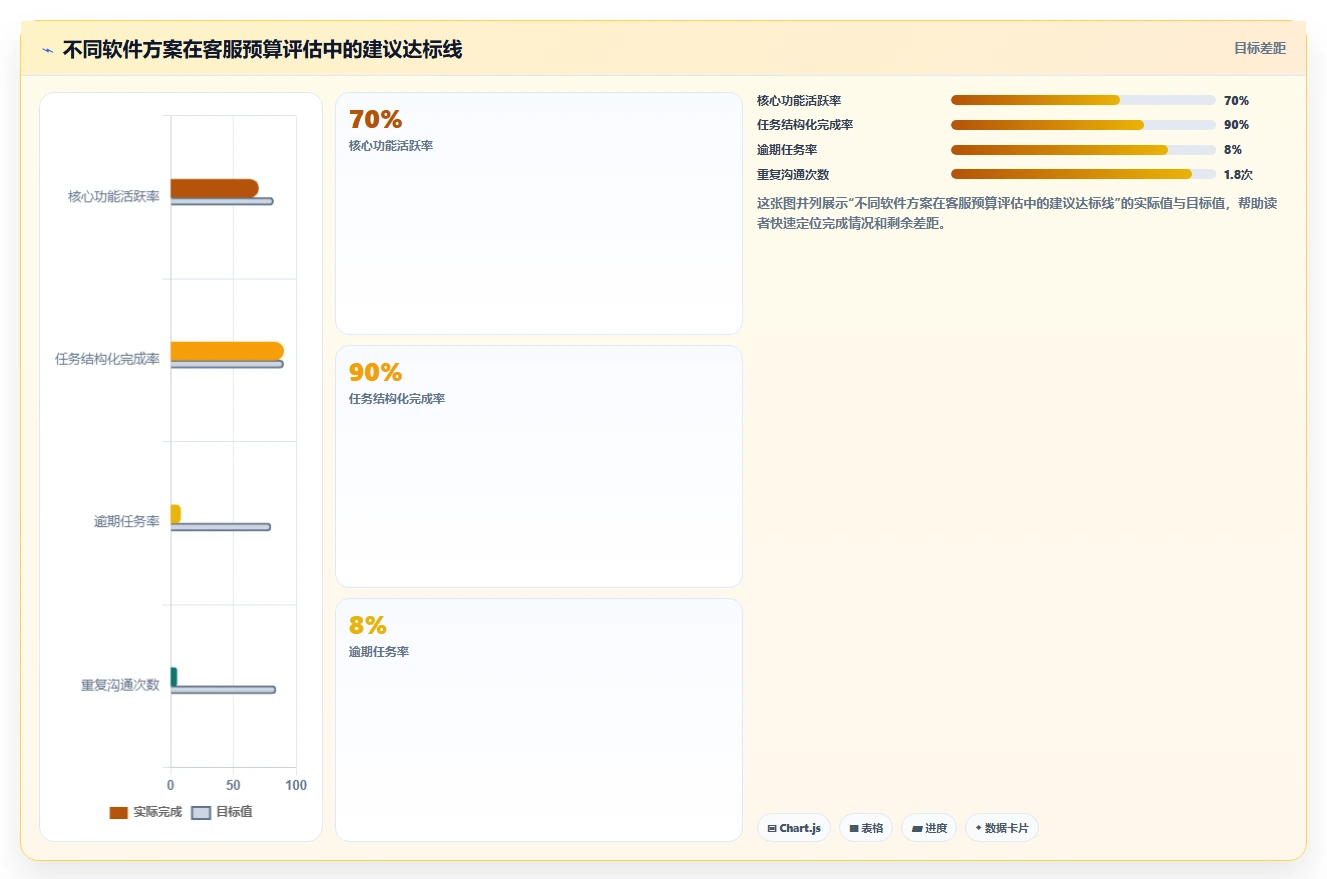This screenshot has width=1327, height=879.
Task: Click the gray target bar for 逾期任务率
Action: click(220, 527)
